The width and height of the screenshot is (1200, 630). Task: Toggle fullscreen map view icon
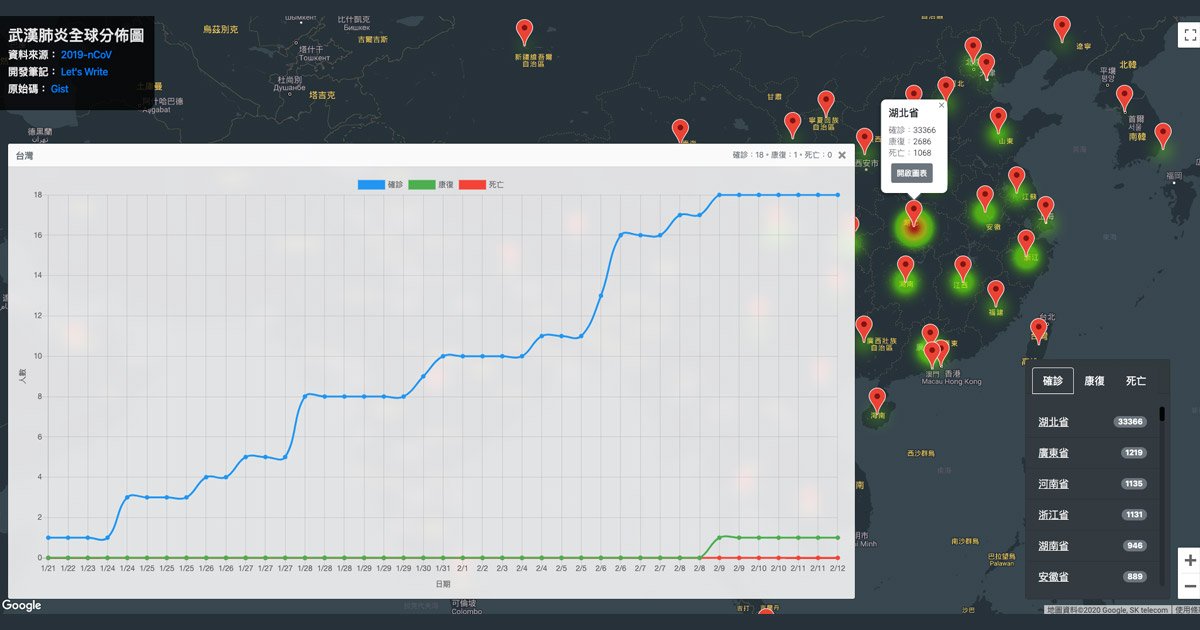point(1189,34)
